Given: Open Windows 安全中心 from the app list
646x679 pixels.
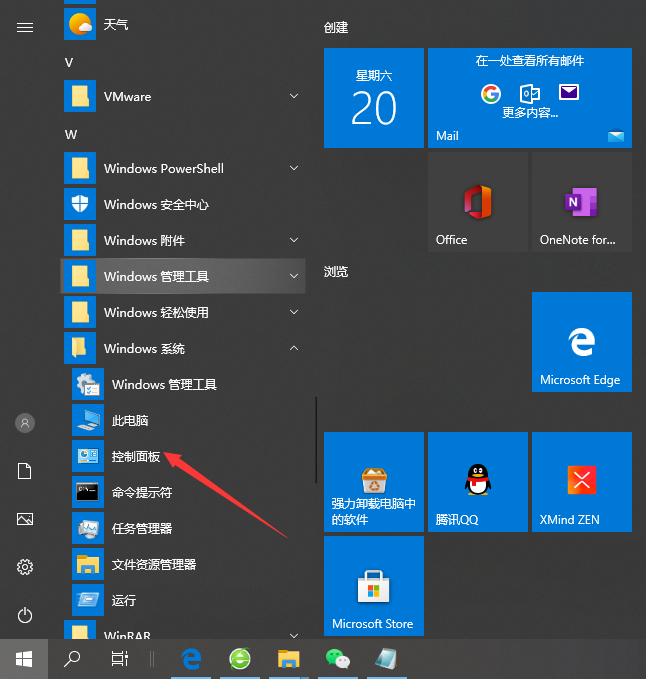Looking at the screenshot, I should pyautogui.click(x=156, y=204).
